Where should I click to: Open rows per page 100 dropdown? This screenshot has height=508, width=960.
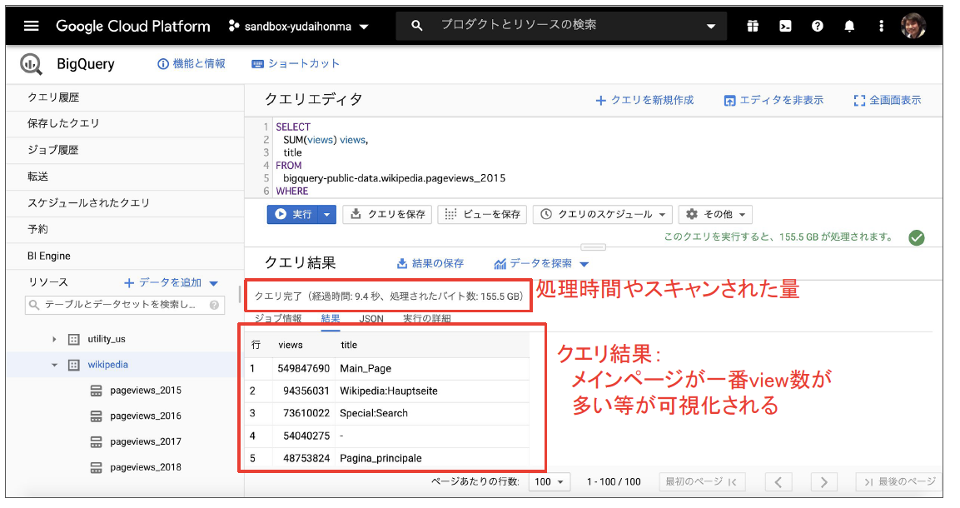point(549,482)
